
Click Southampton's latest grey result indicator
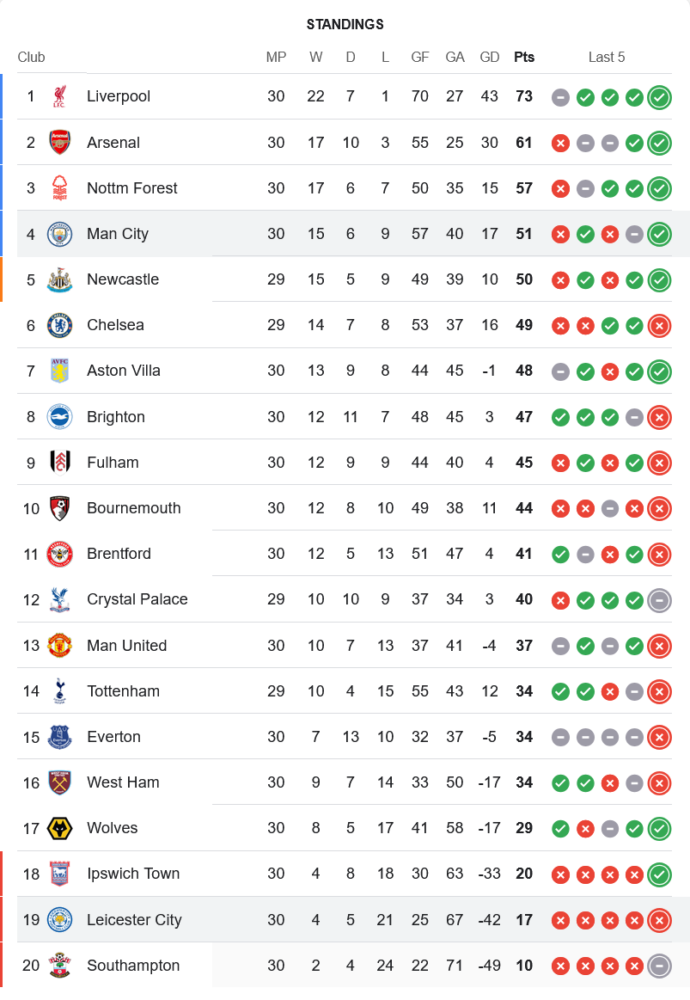coord(659,966)
